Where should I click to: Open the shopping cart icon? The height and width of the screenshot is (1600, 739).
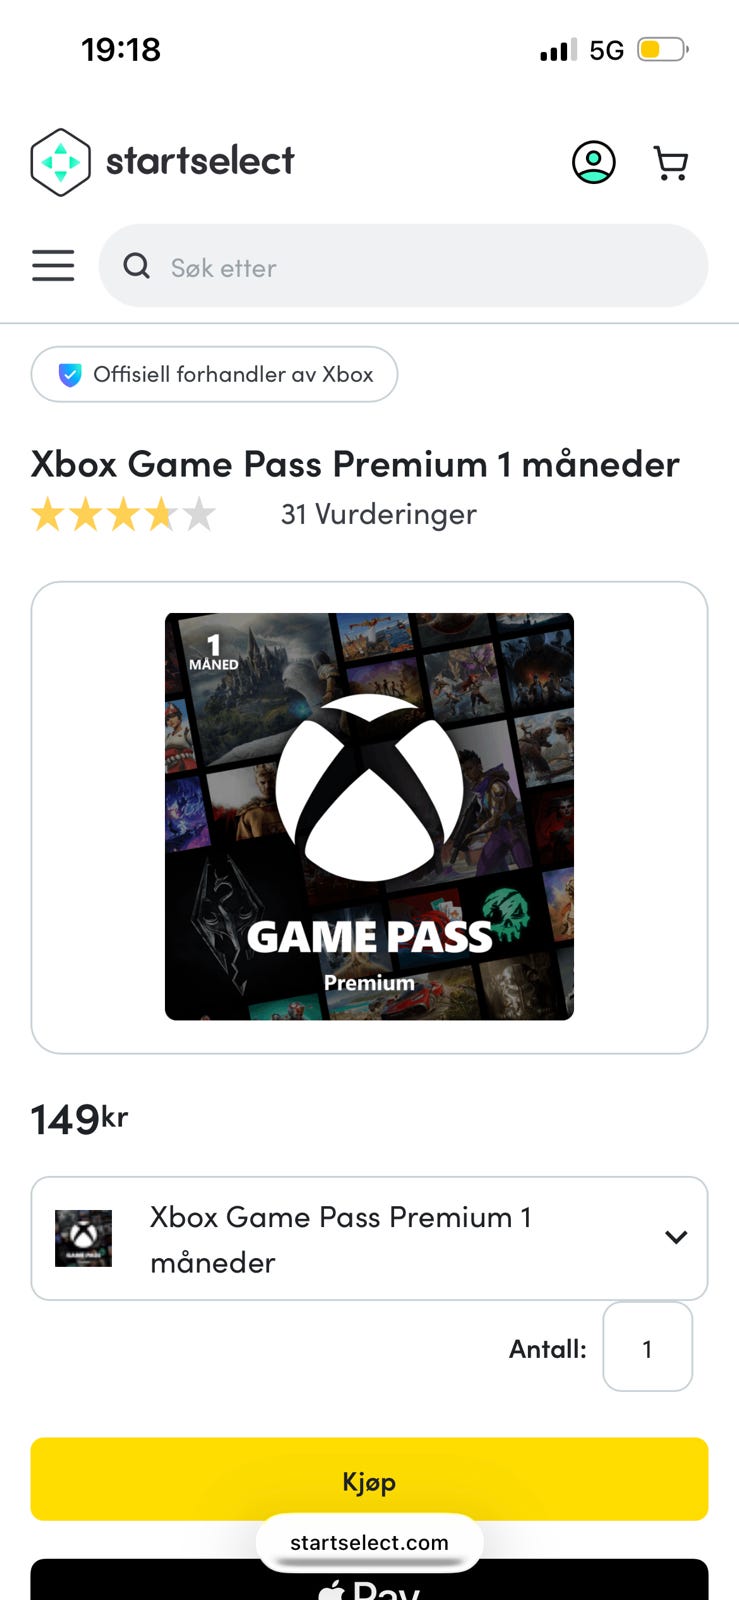point(671,163)
